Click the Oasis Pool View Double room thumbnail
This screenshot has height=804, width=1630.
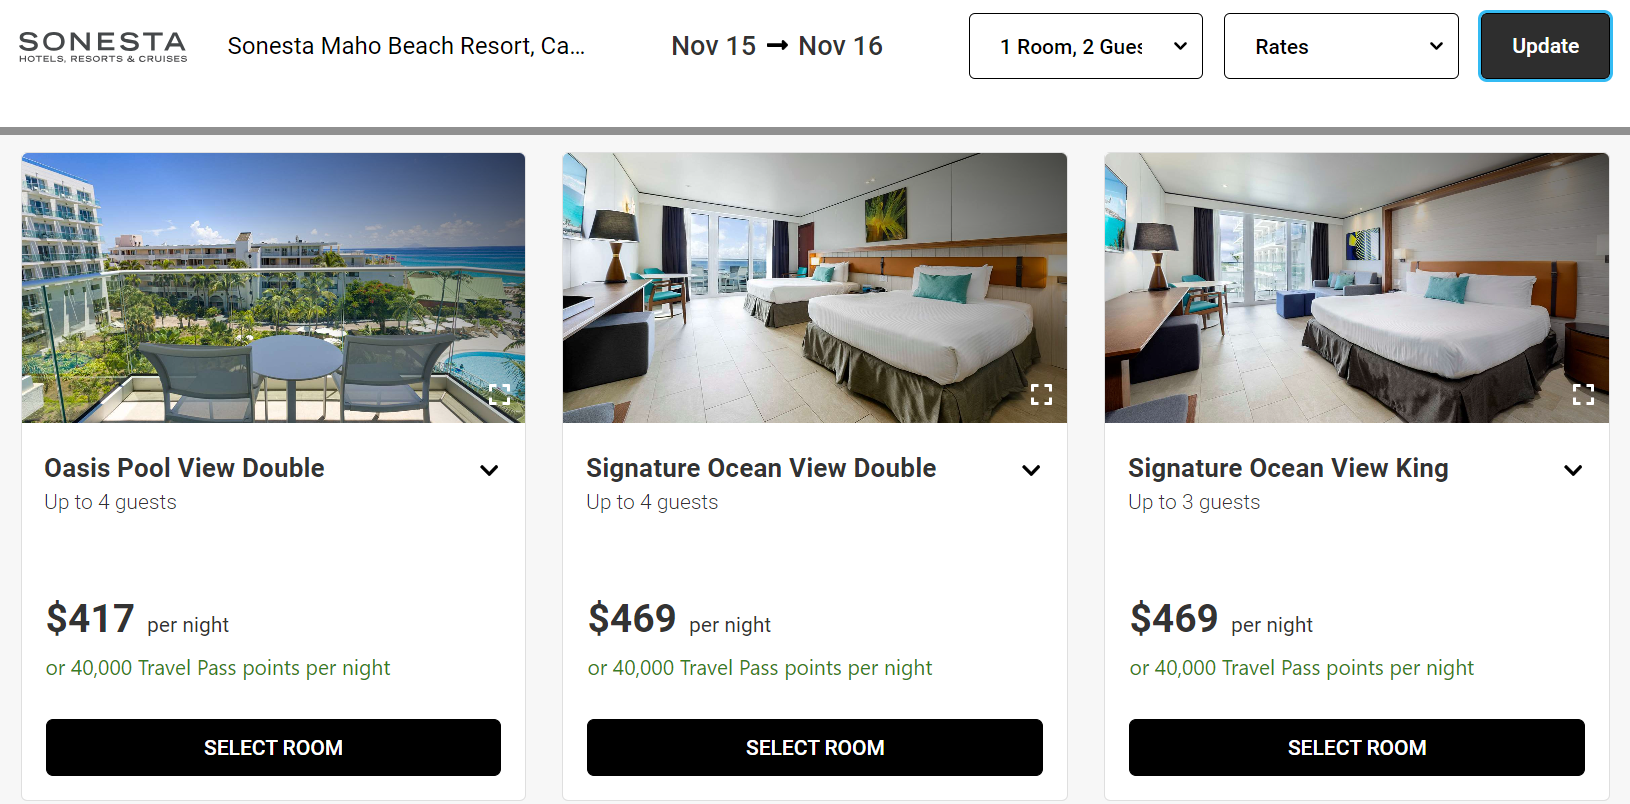click(x=272, y=288)
